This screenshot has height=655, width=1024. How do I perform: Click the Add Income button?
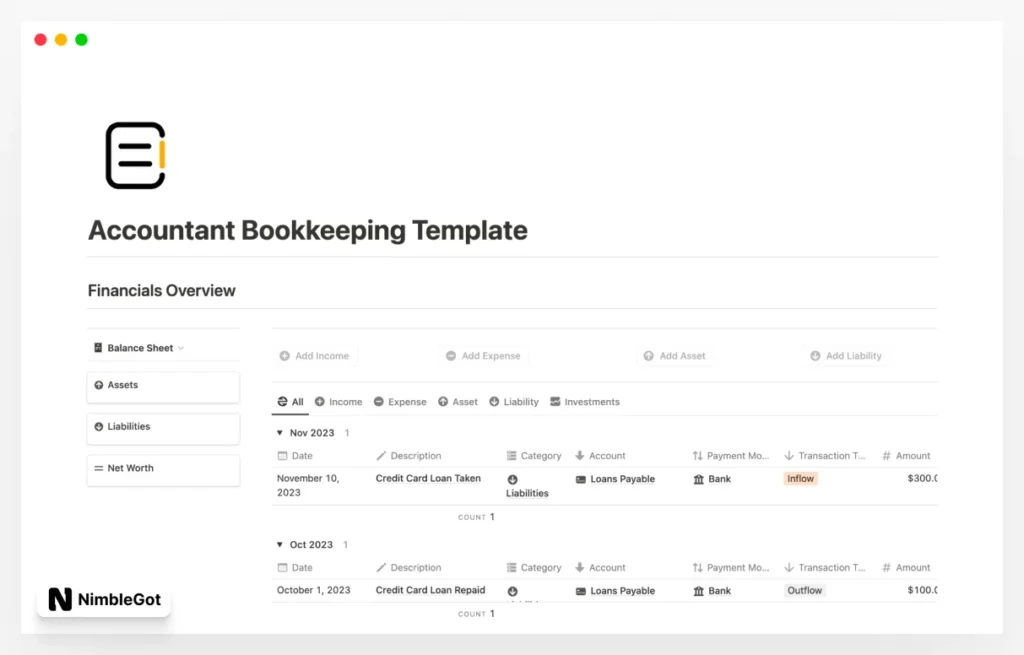[x=315, y=355]
